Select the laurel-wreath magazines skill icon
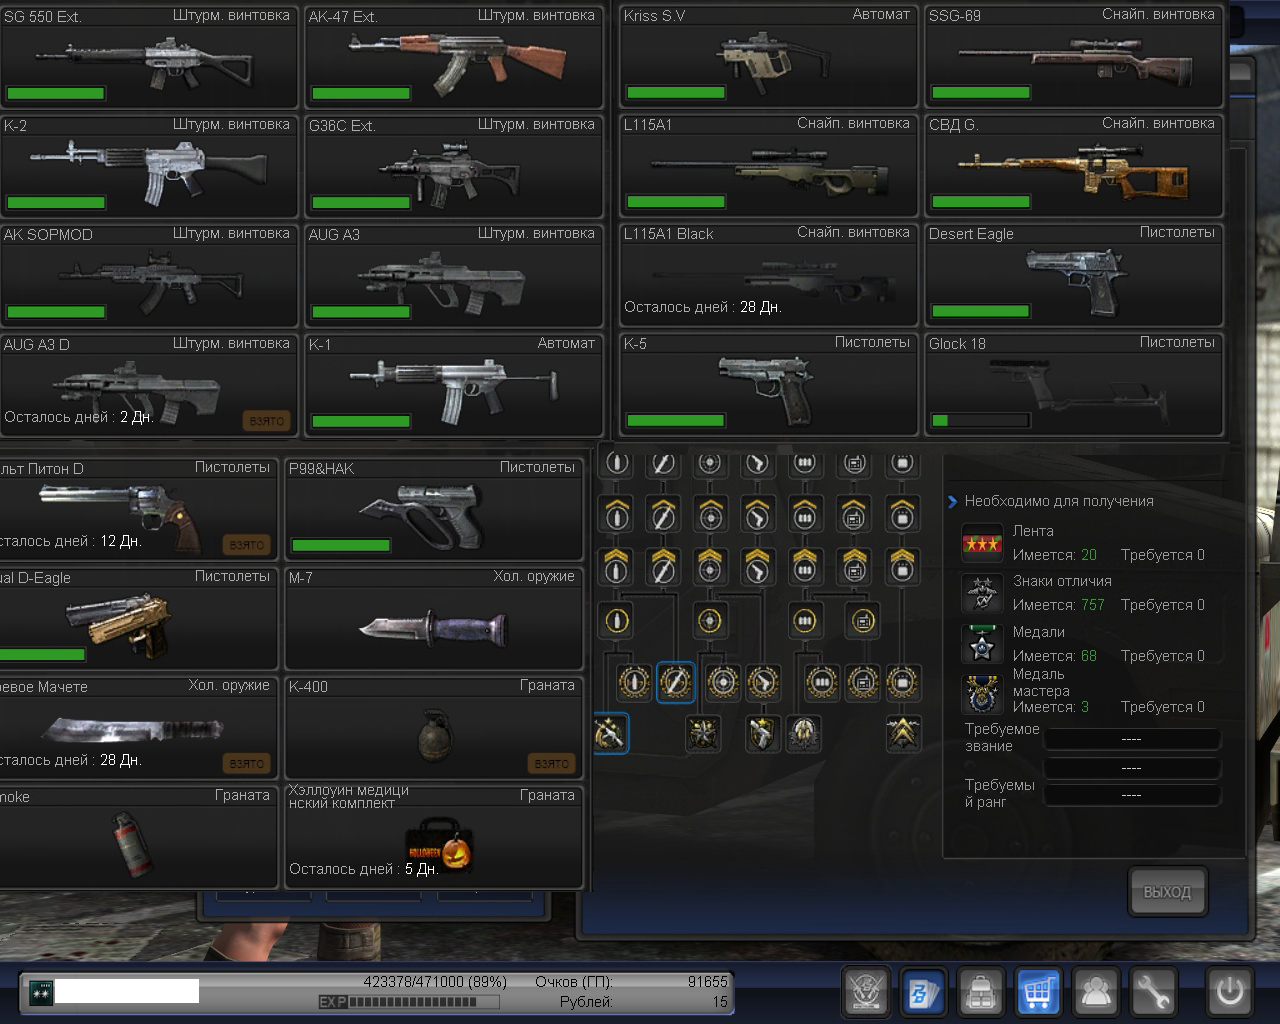Viewport: 1280px width, 1024px height. tap(821, 682)
